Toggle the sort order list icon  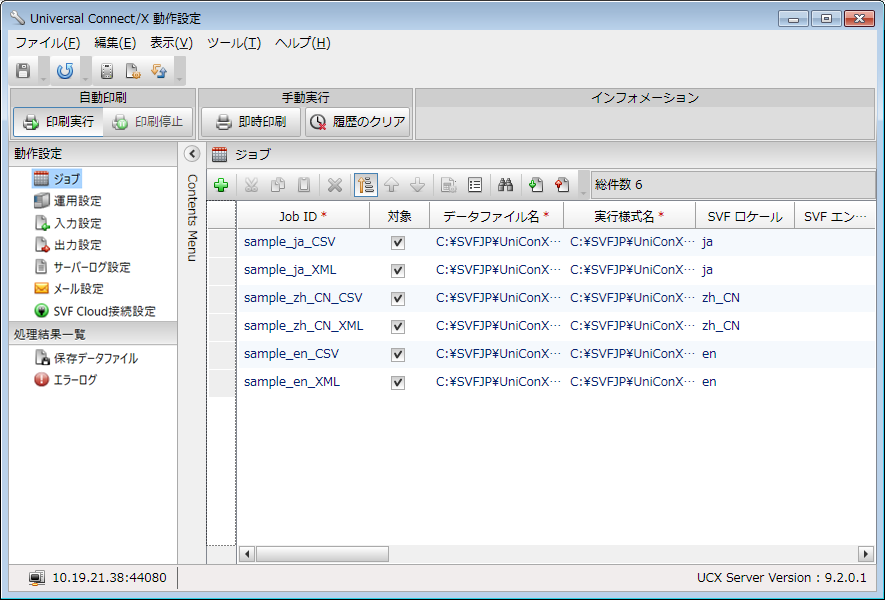[366, 185]
